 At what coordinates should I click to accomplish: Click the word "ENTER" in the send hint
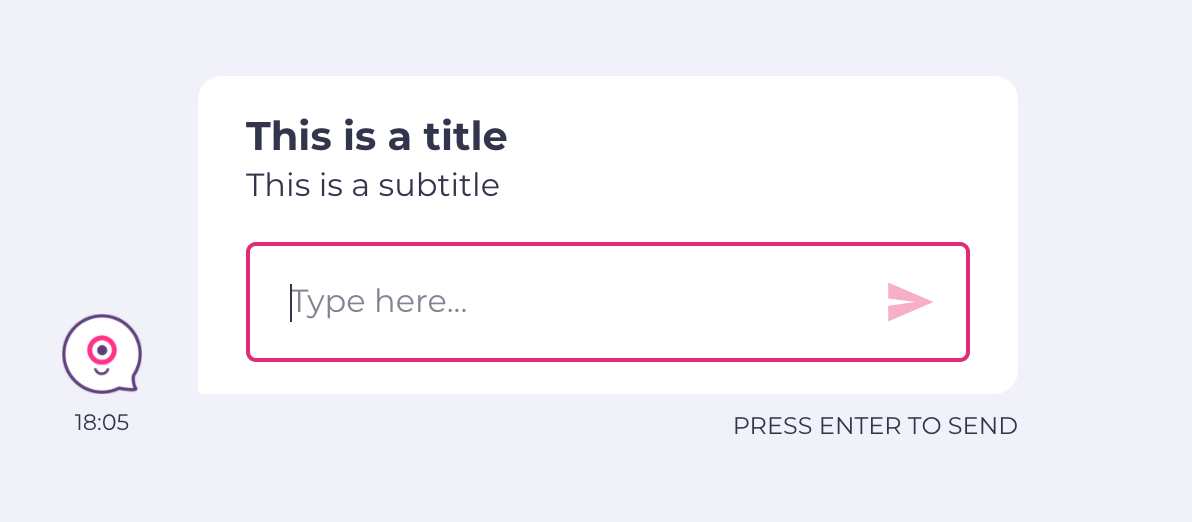click(x=850, y=426)
